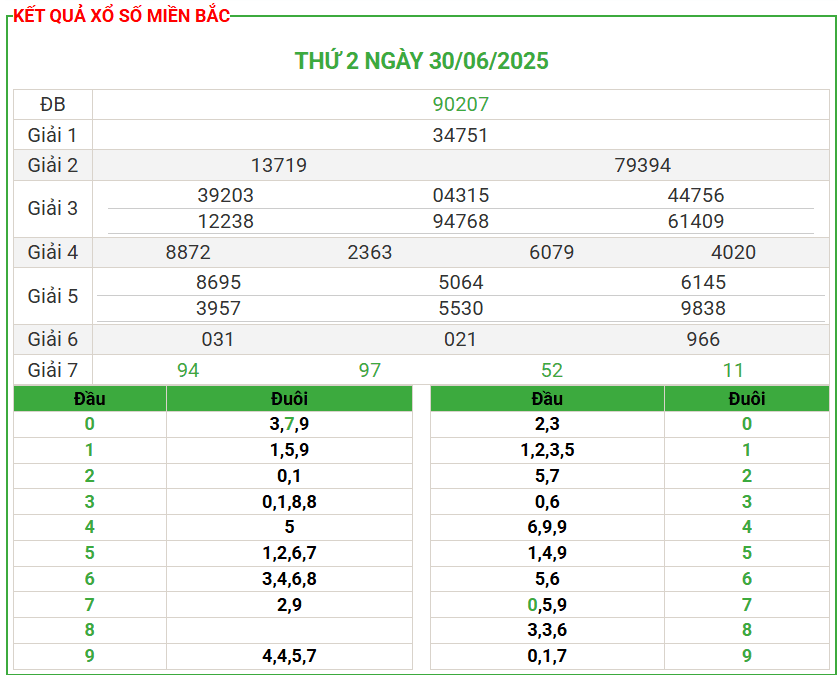The height and width of the screenshot is (677, 838).
Task: Click the 'Giải 3' row label
Action: (x=53, y=208)
